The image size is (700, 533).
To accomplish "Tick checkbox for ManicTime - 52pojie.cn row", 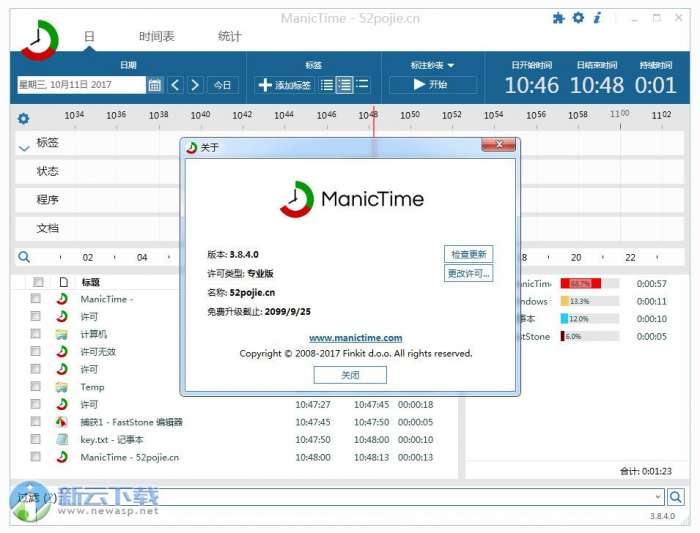I will [x=35, y=456].
